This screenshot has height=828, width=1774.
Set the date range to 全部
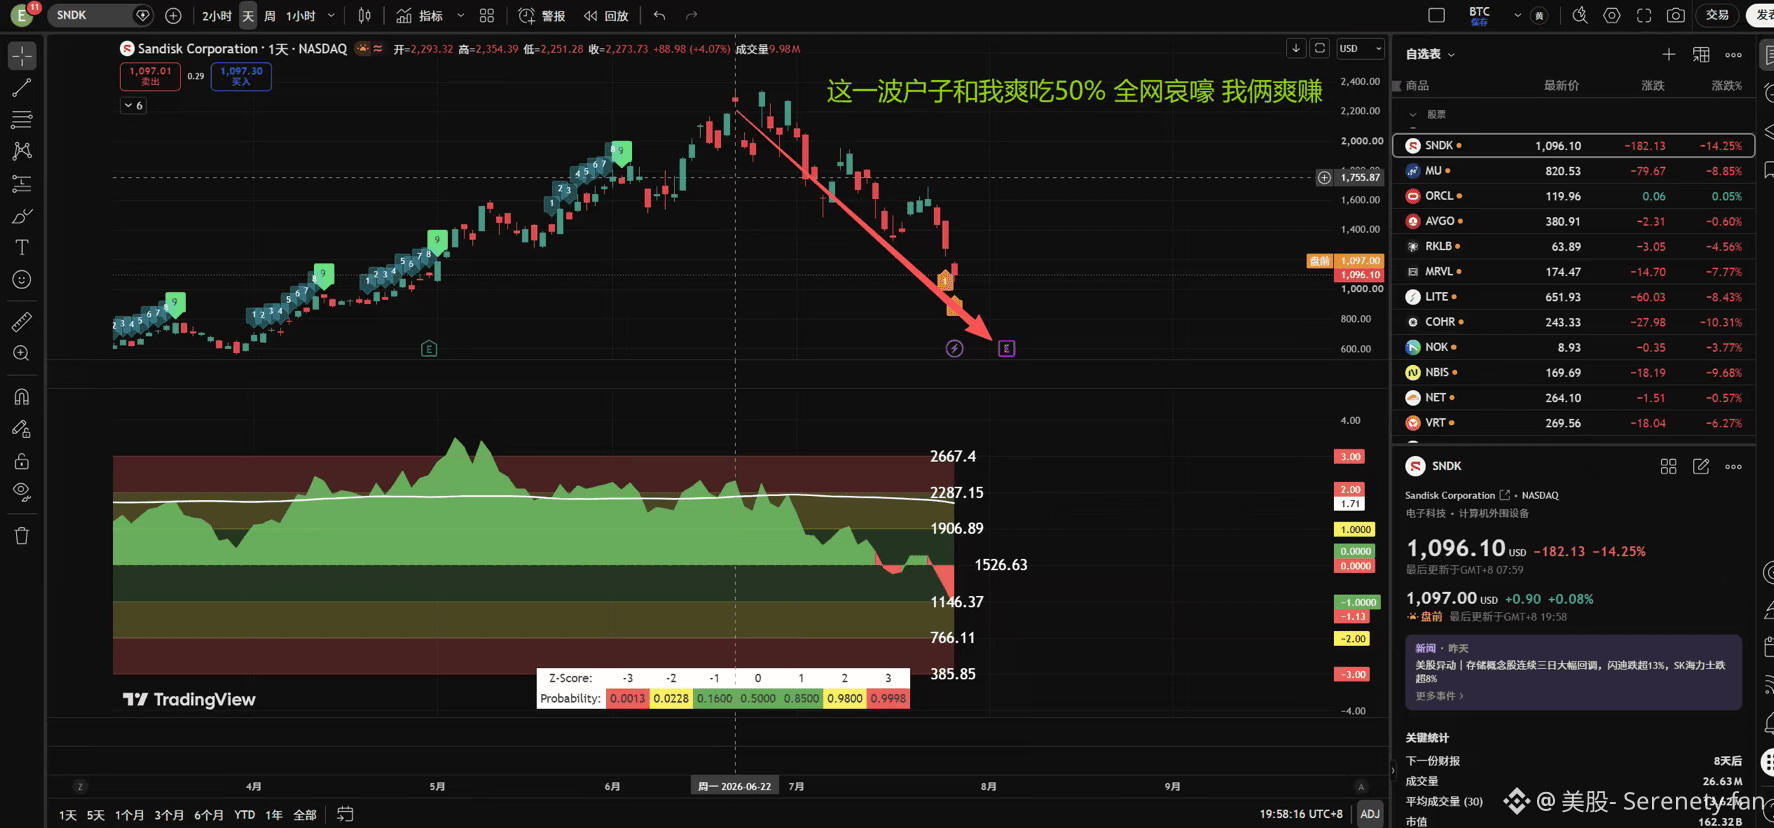(305, 815)
